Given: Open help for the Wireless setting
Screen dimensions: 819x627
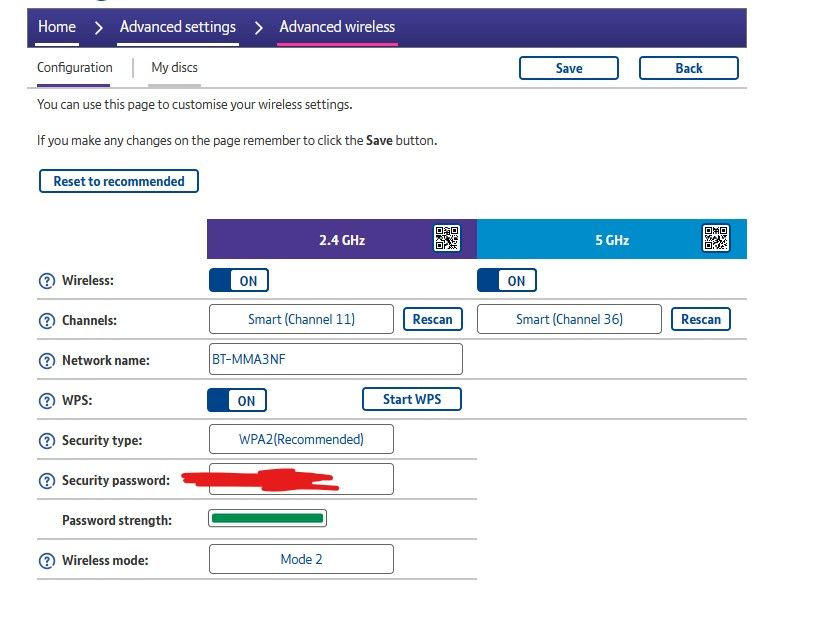Looking at the screenshot, I should 47,281.
